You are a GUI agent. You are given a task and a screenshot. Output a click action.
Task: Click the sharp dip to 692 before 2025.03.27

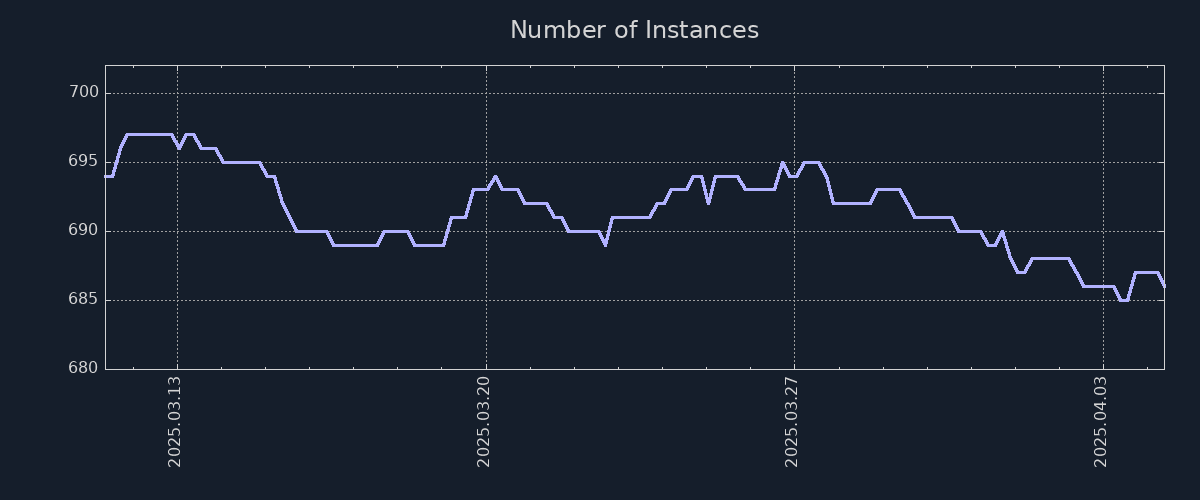pos(708,203)
